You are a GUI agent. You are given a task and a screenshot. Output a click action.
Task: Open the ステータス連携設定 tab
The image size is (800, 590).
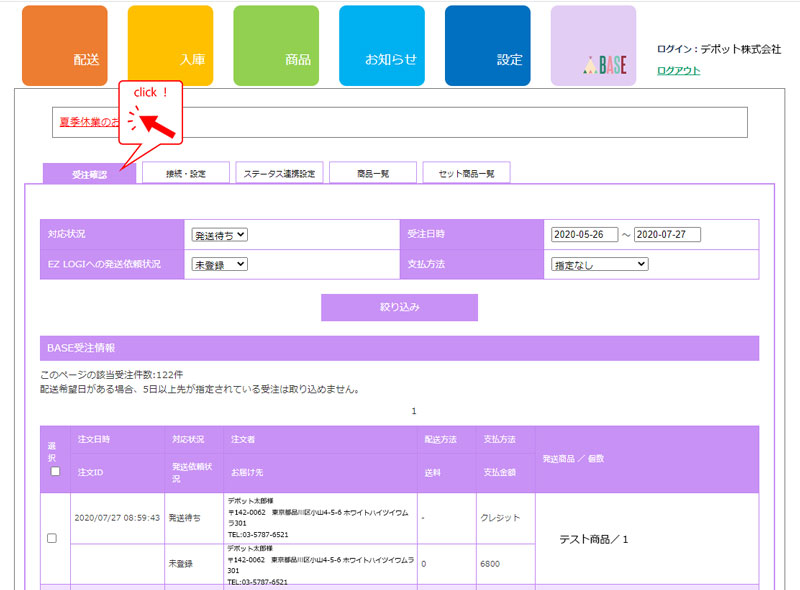279,173
